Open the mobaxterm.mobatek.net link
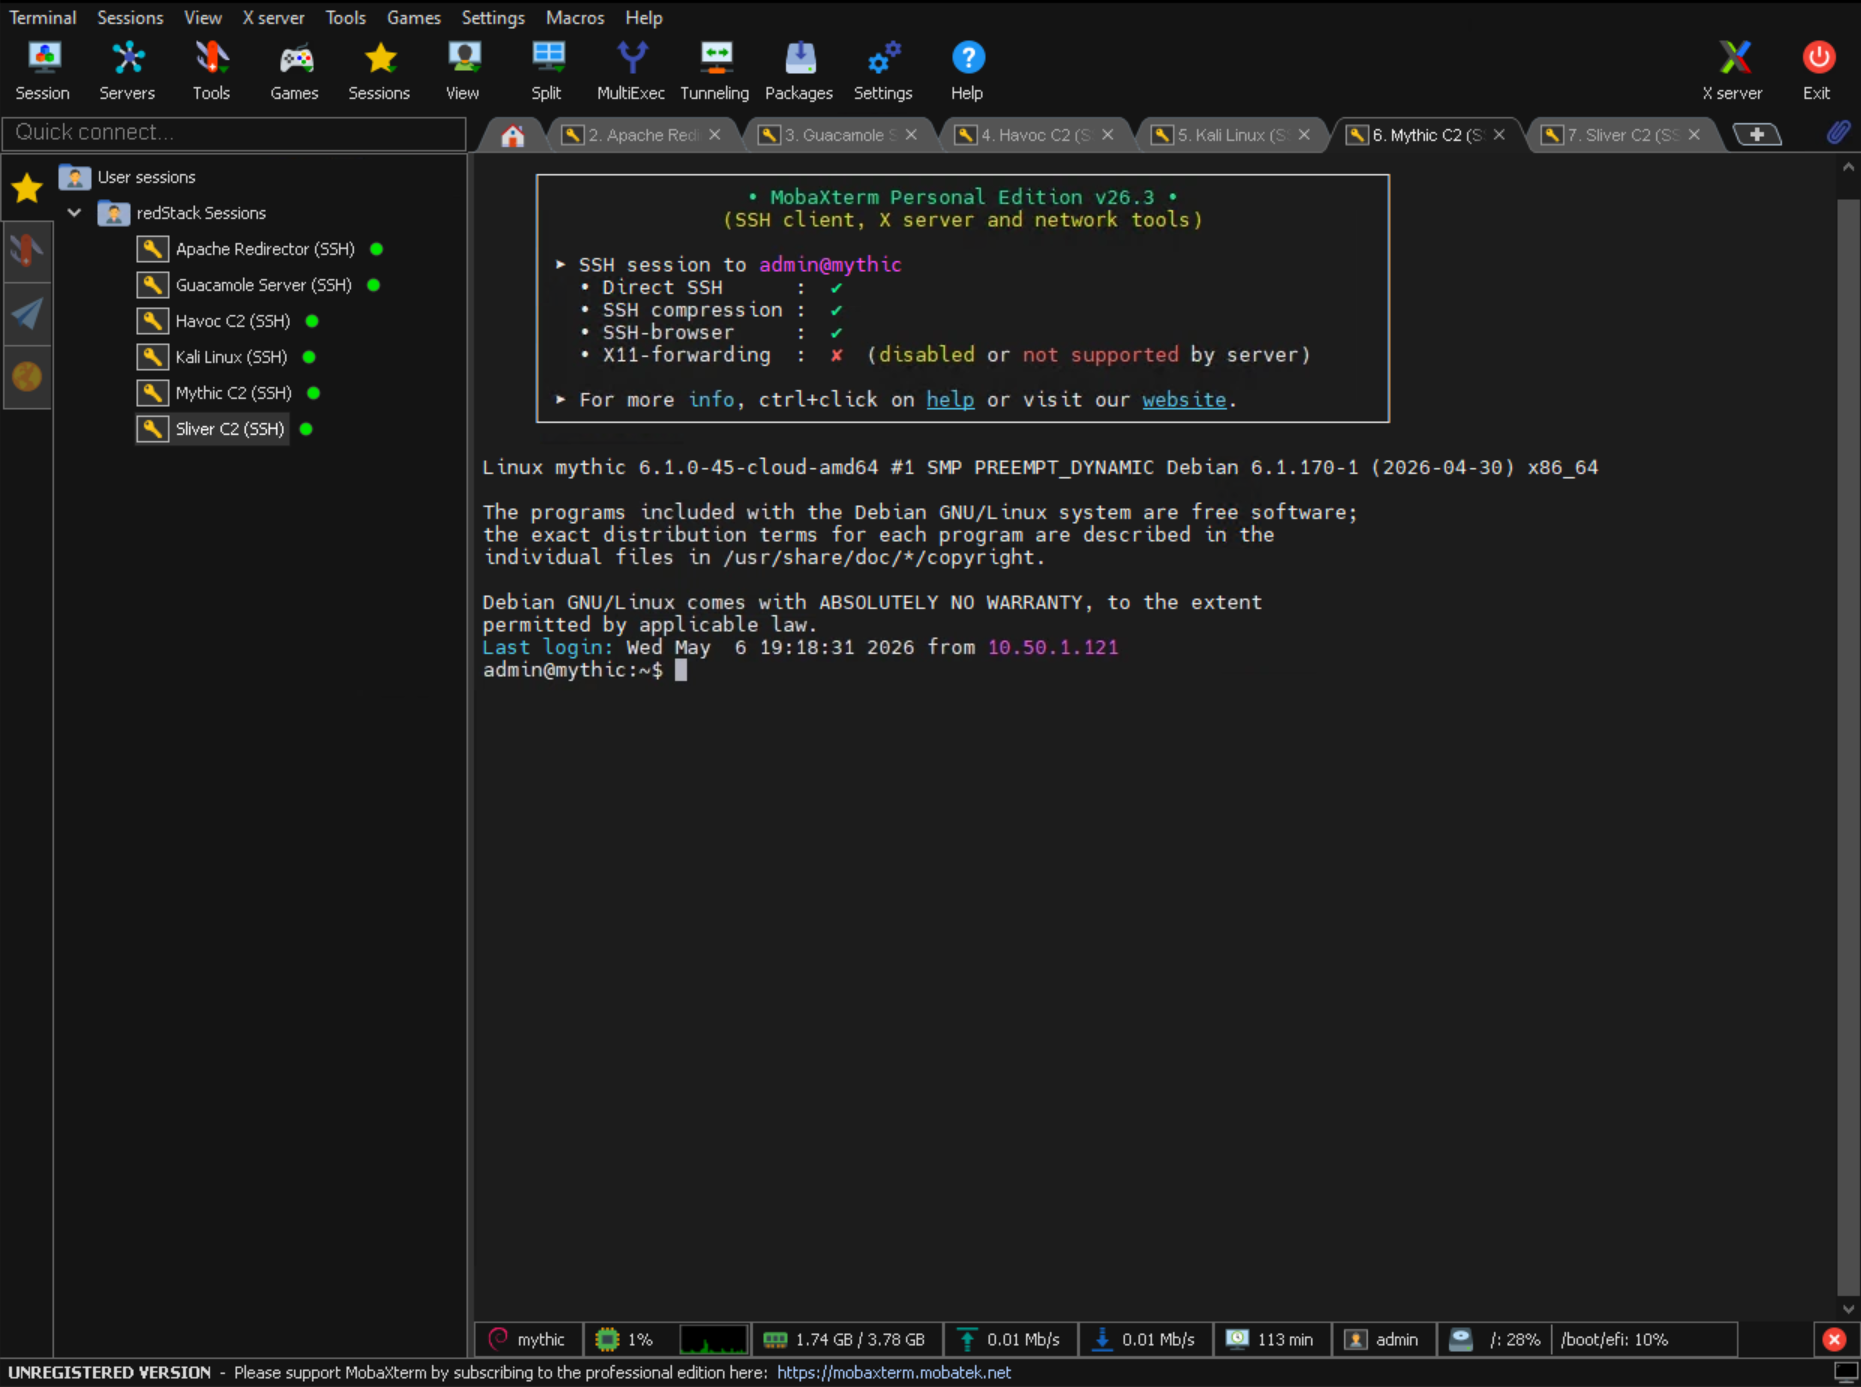 tap(894, 1372)
